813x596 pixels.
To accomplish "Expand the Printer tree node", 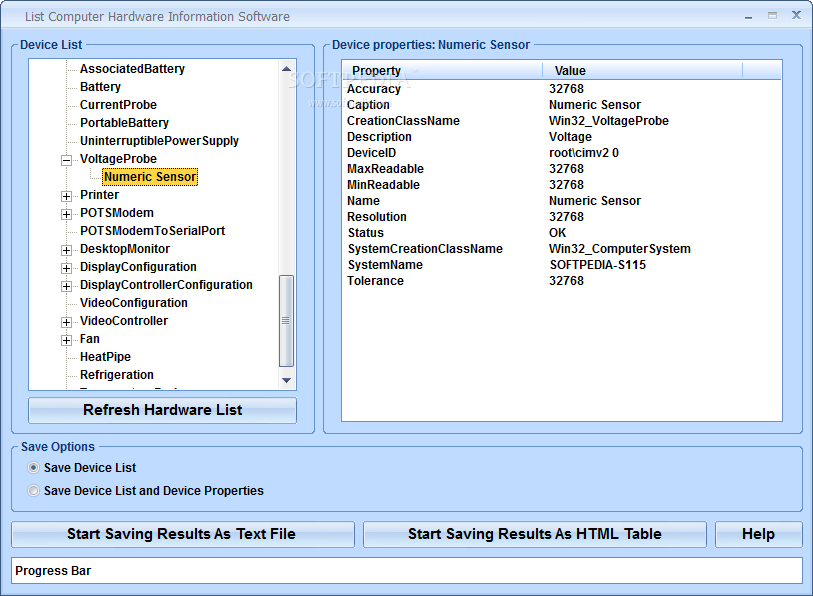I will (66, 196).
